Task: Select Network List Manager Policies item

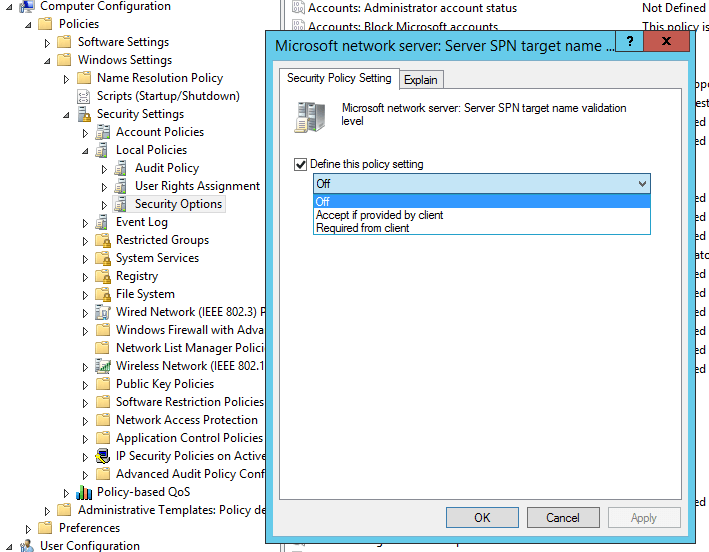Action: click(x=190, y=348)
